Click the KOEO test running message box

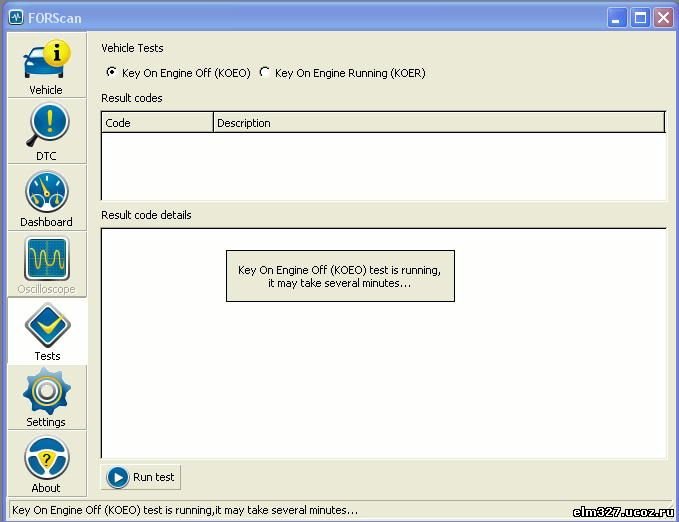[x=340, y=276]
